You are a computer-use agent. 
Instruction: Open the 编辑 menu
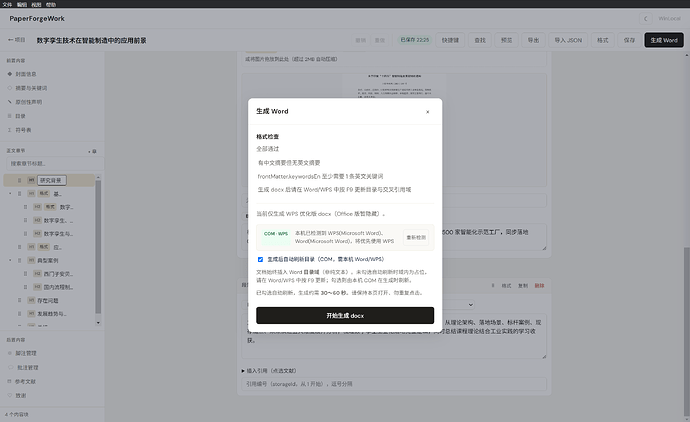point(22,4)
